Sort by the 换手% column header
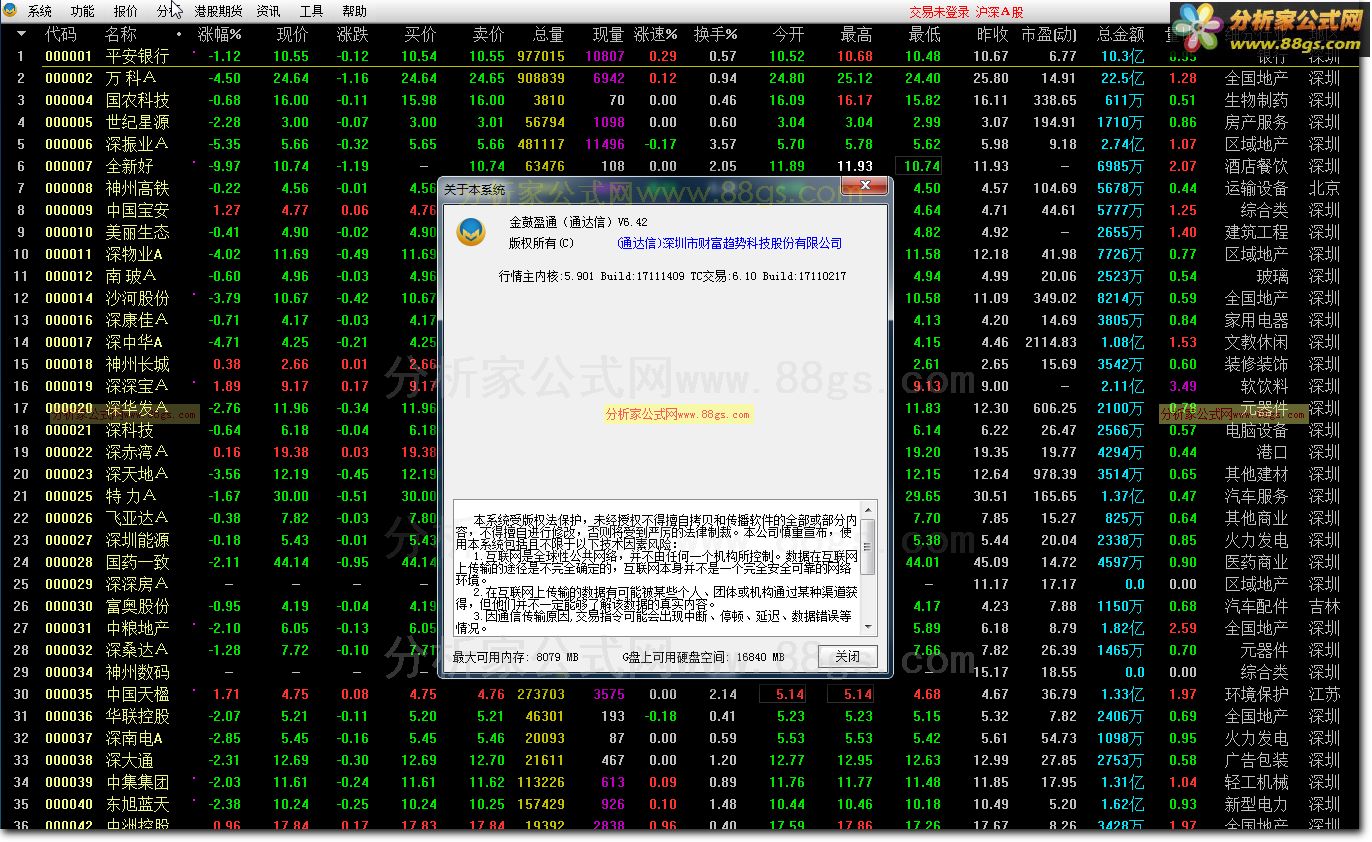The width and height of the screenshot is (1372, 842). [716, 34]
